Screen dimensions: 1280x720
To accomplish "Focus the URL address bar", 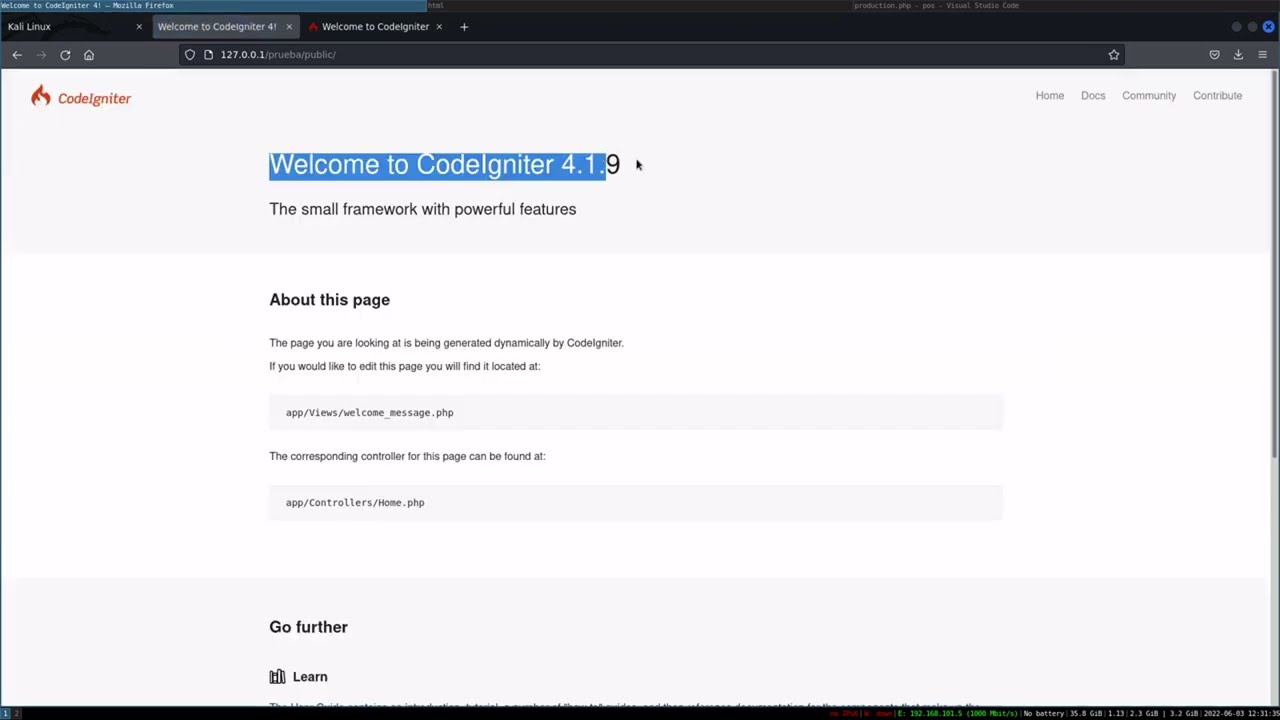I will 650,55.
